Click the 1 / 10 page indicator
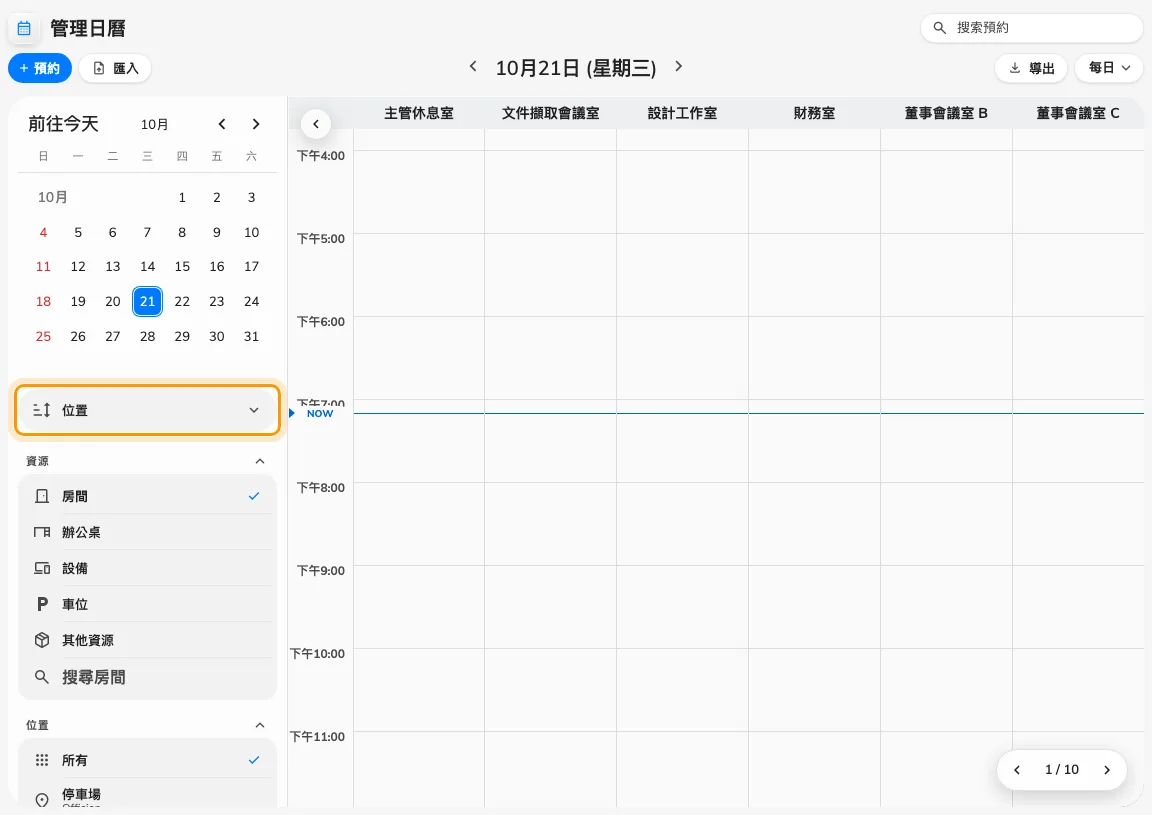1152x815 pixels. pos(1062,769)
